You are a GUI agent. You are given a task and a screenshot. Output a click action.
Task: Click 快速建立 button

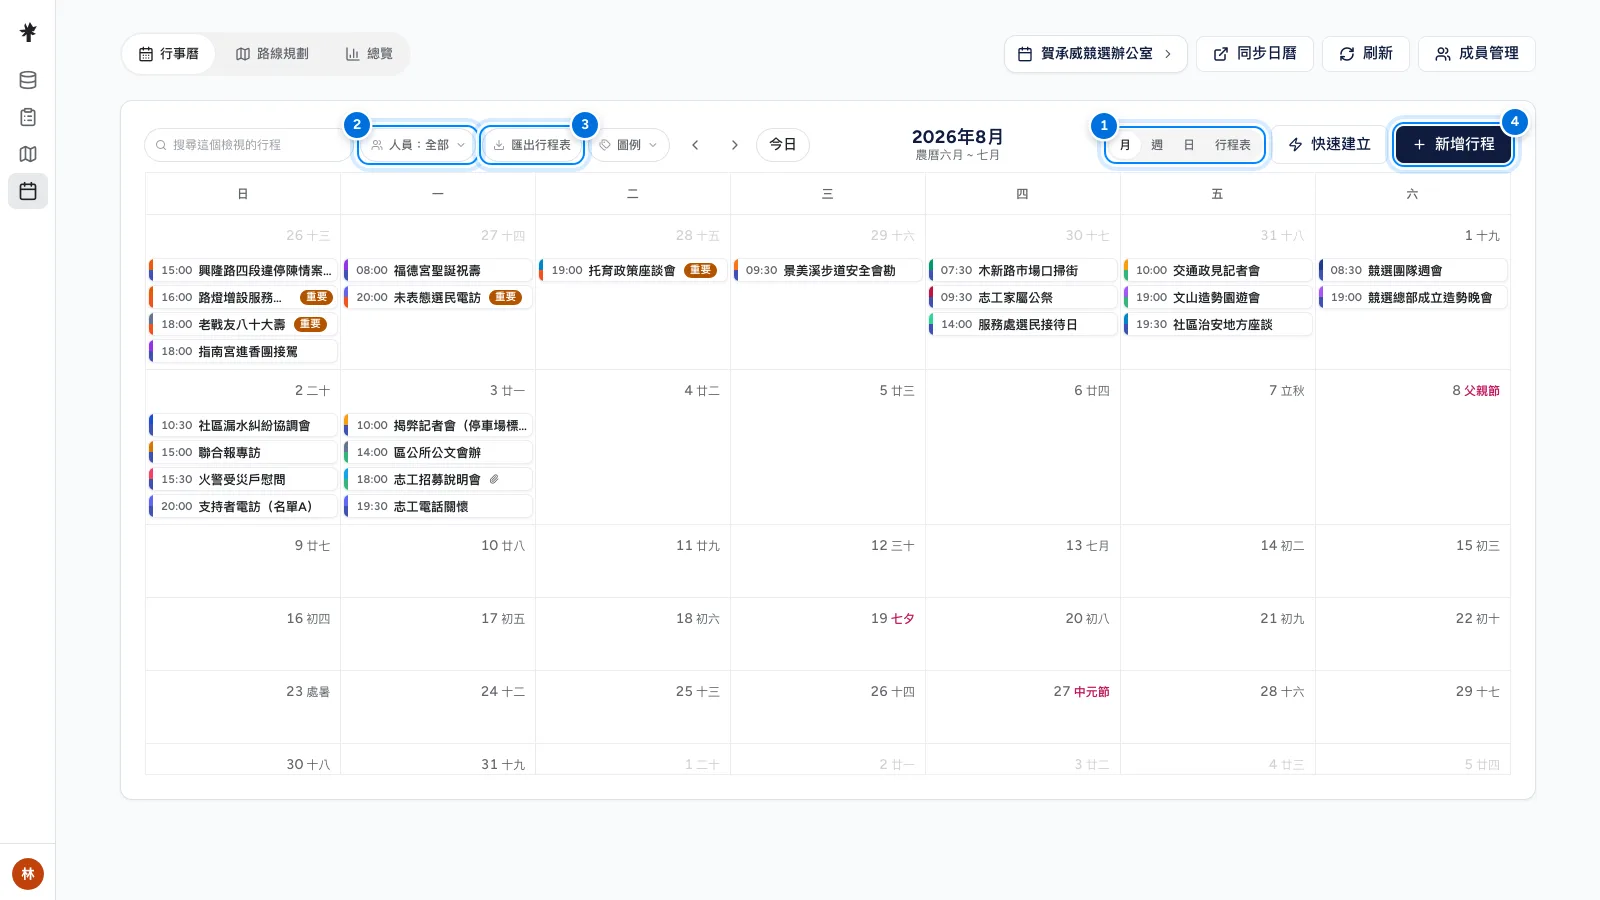pyautogui.click(x=1329, y=145)
